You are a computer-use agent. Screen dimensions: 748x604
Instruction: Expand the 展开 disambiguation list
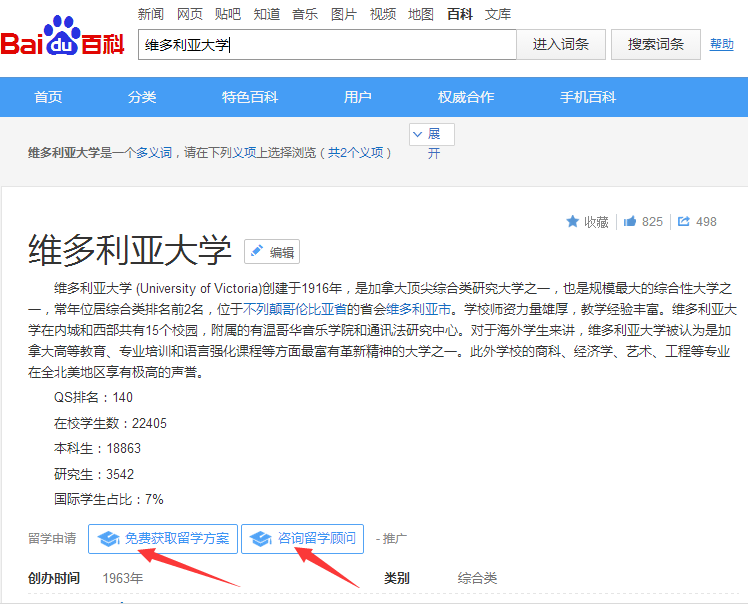(x=432, y=135)
